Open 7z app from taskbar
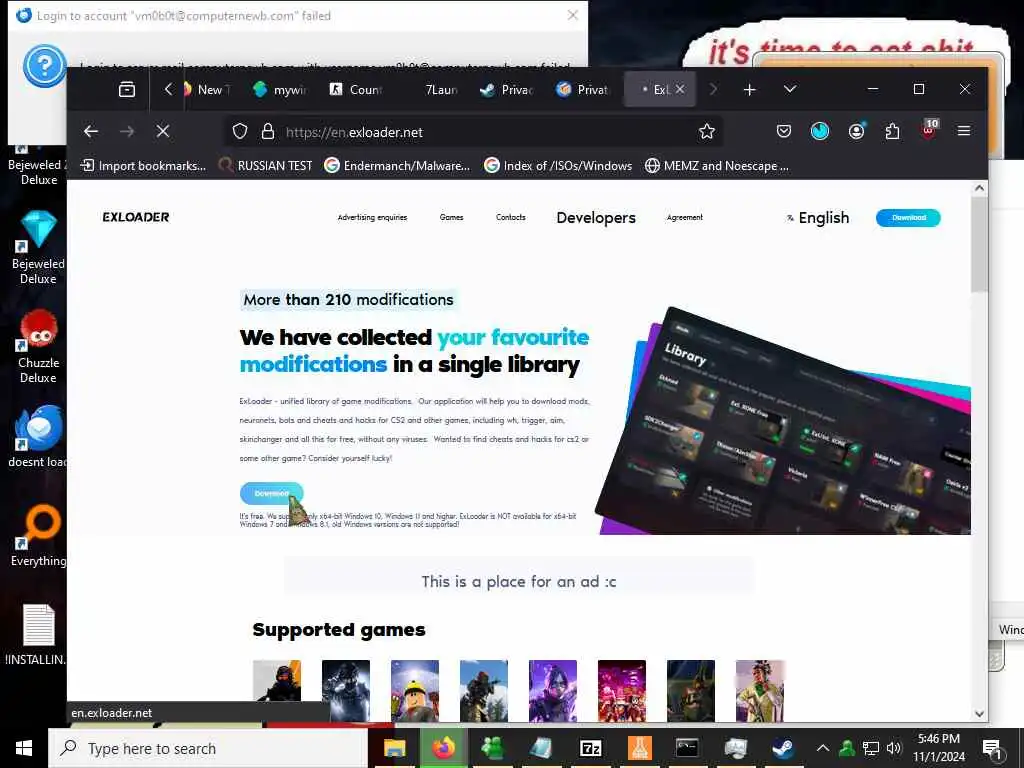Viewport: 1024px width, 768px height. point(590,748)
